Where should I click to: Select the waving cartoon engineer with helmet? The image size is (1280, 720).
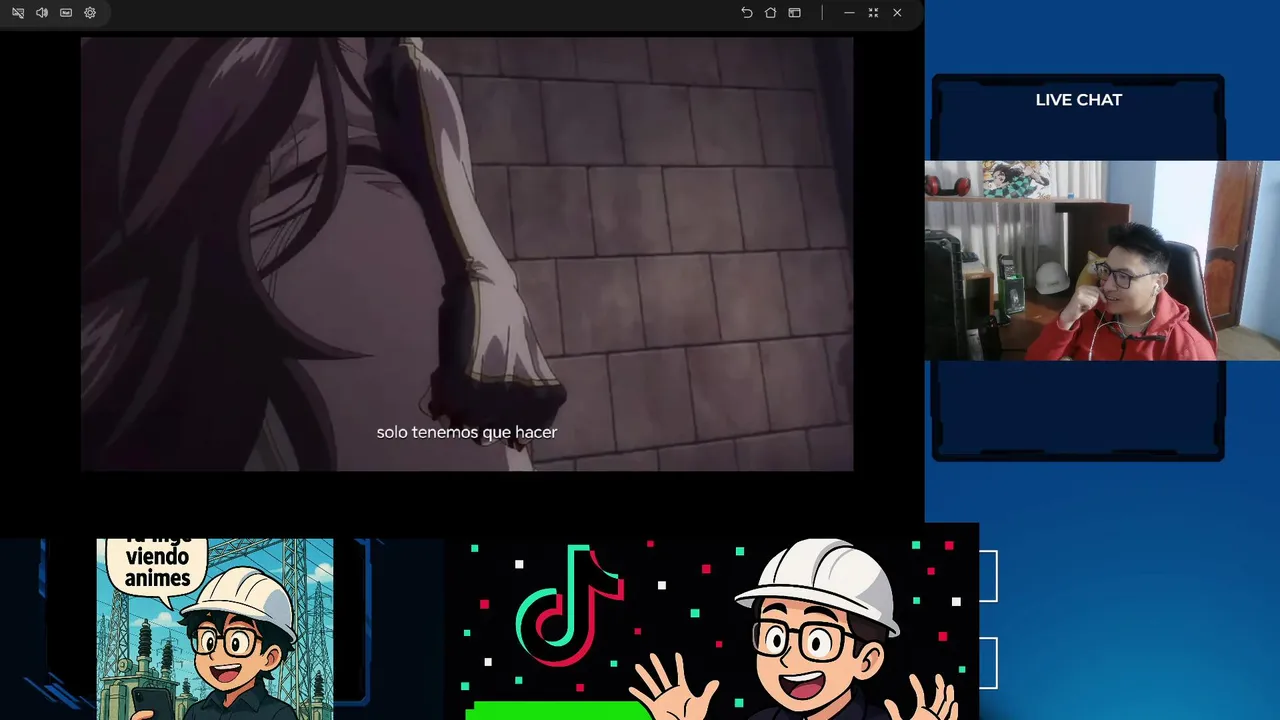click(795, 630)
